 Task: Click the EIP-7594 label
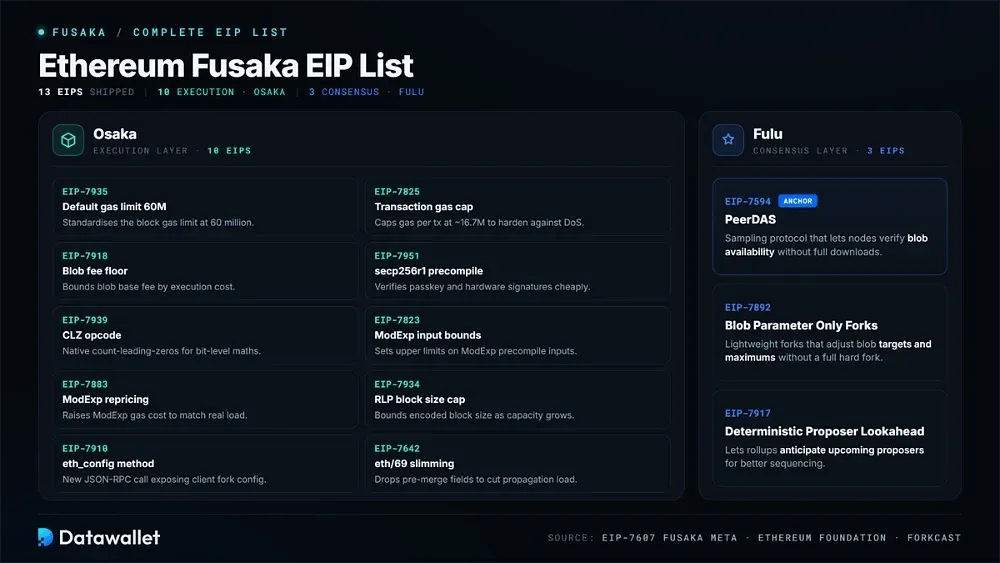coord(748,201)
